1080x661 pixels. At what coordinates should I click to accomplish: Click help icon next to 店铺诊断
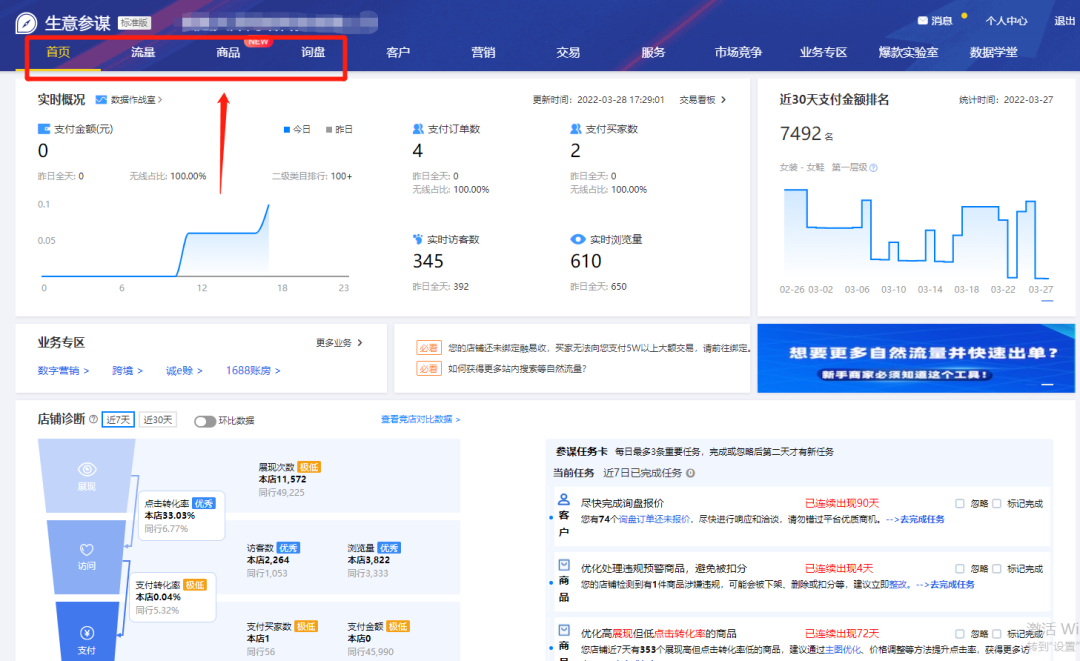tap(93, 419)
